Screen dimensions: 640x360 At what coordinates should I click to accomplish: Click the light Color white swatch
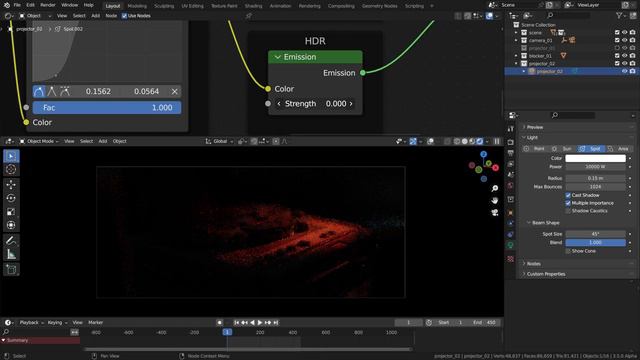[595, 158]
